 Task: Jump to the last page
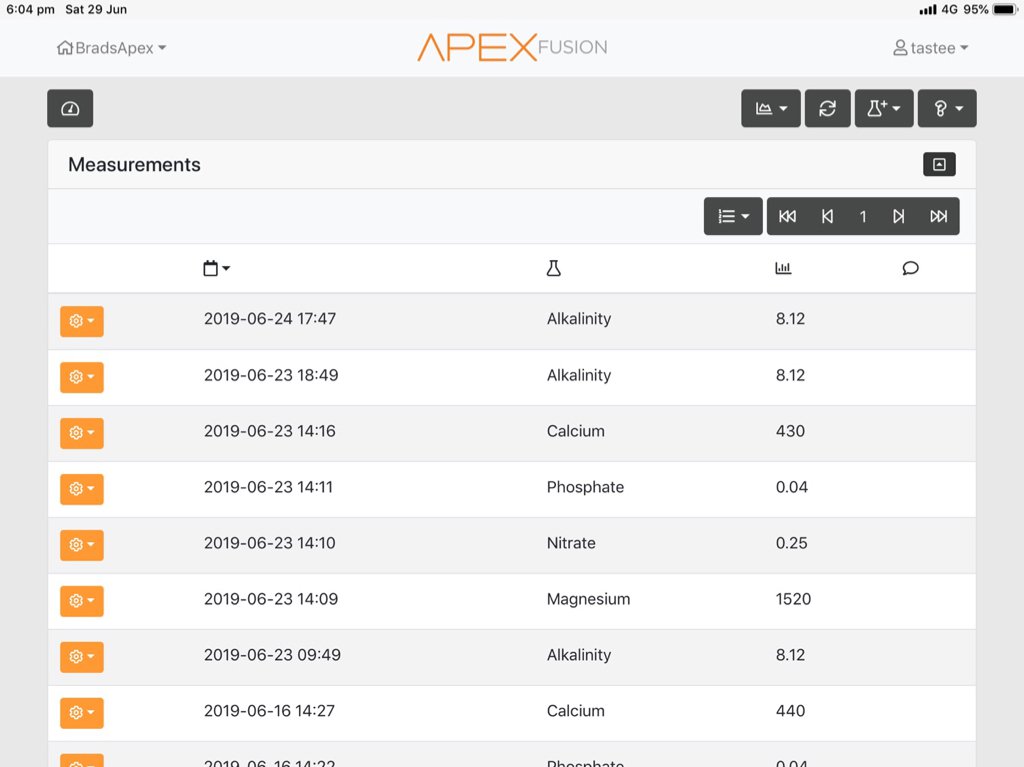938,216
